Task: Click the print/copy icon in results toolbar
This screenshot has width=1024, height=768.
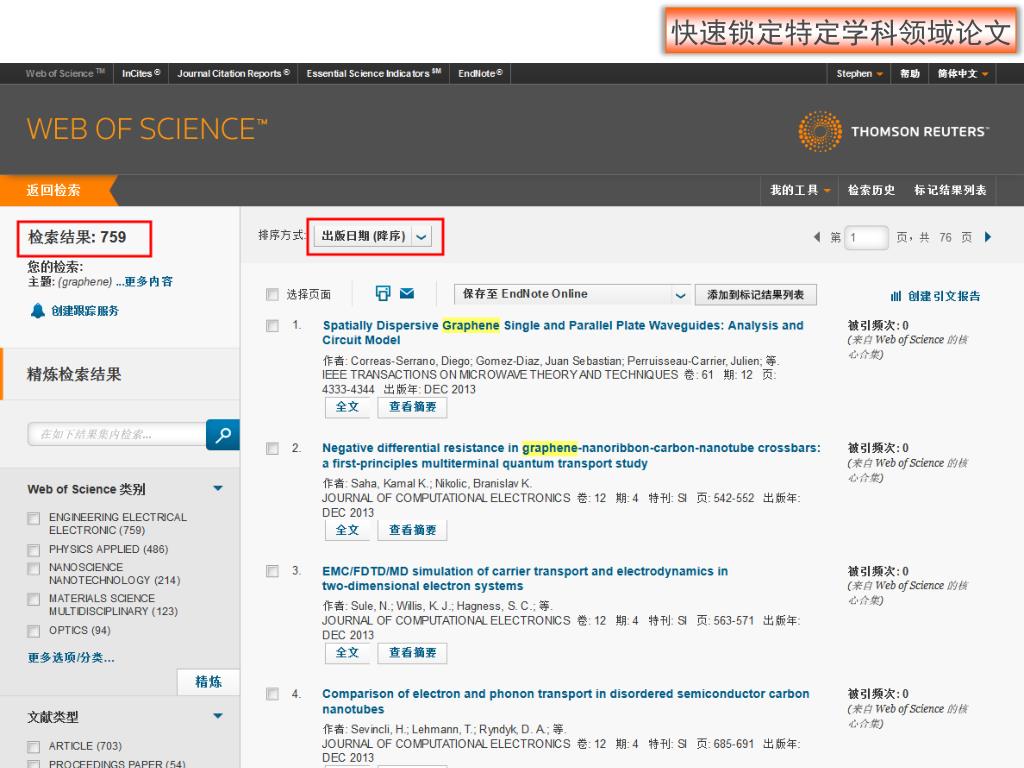Action: [x=383, y=293]
